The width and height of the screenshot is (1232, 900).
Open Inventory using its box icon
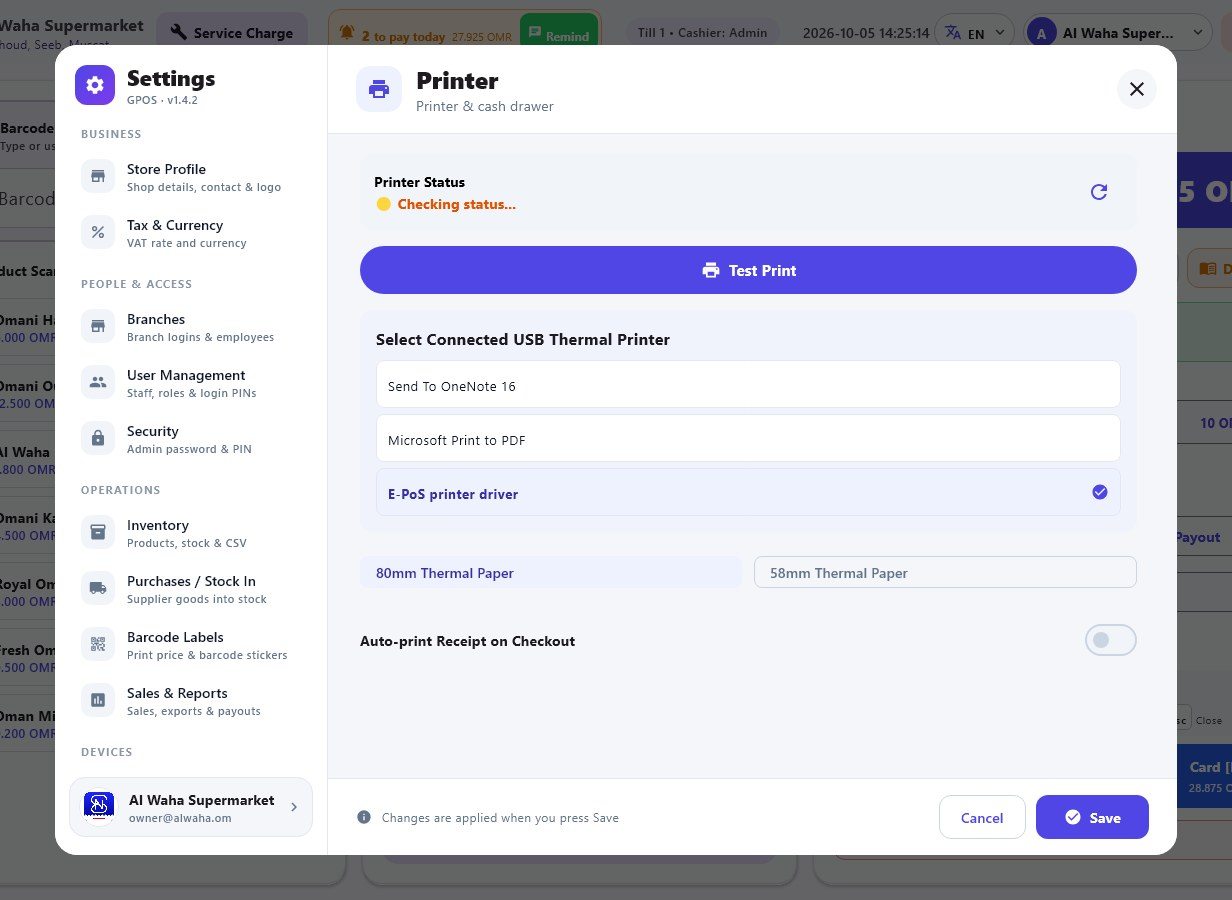(x=98, y=532)
